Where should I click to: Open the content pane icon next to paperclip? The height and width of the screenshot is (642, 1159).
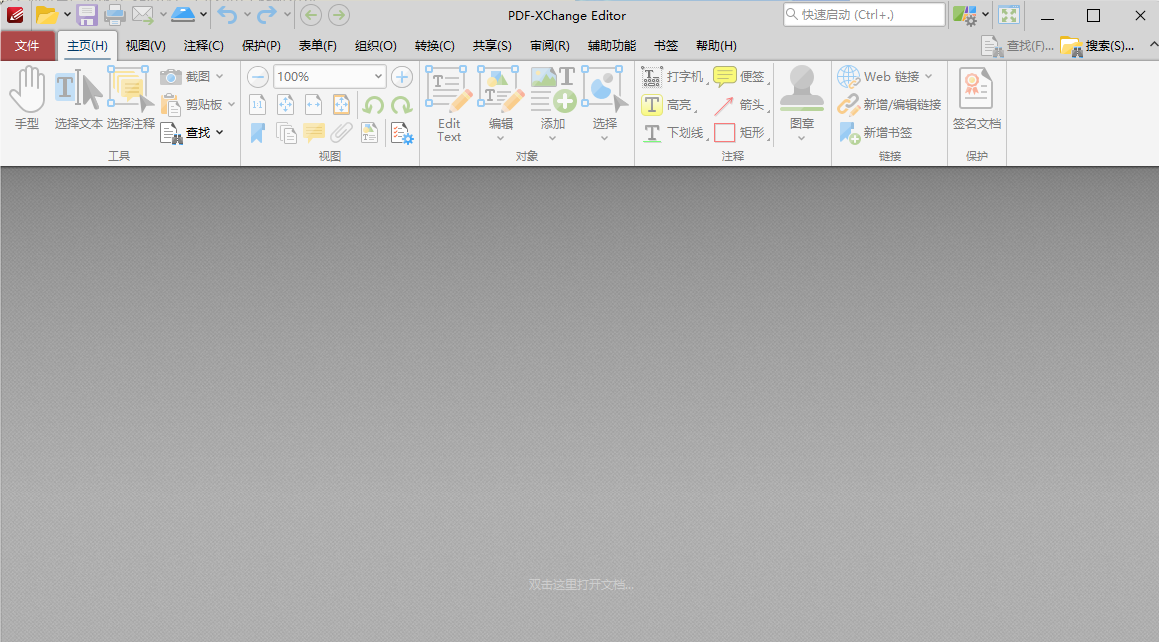point(370,133)
